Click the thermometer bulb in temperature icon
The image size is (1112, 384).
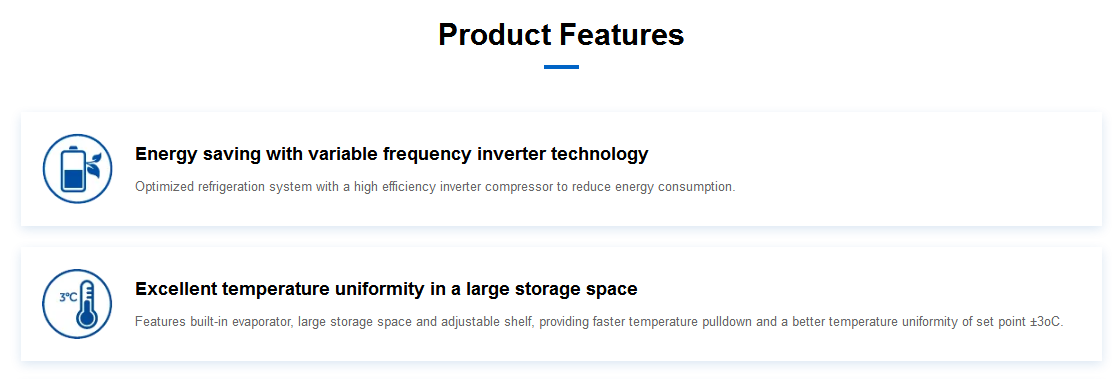pos(87,316)
